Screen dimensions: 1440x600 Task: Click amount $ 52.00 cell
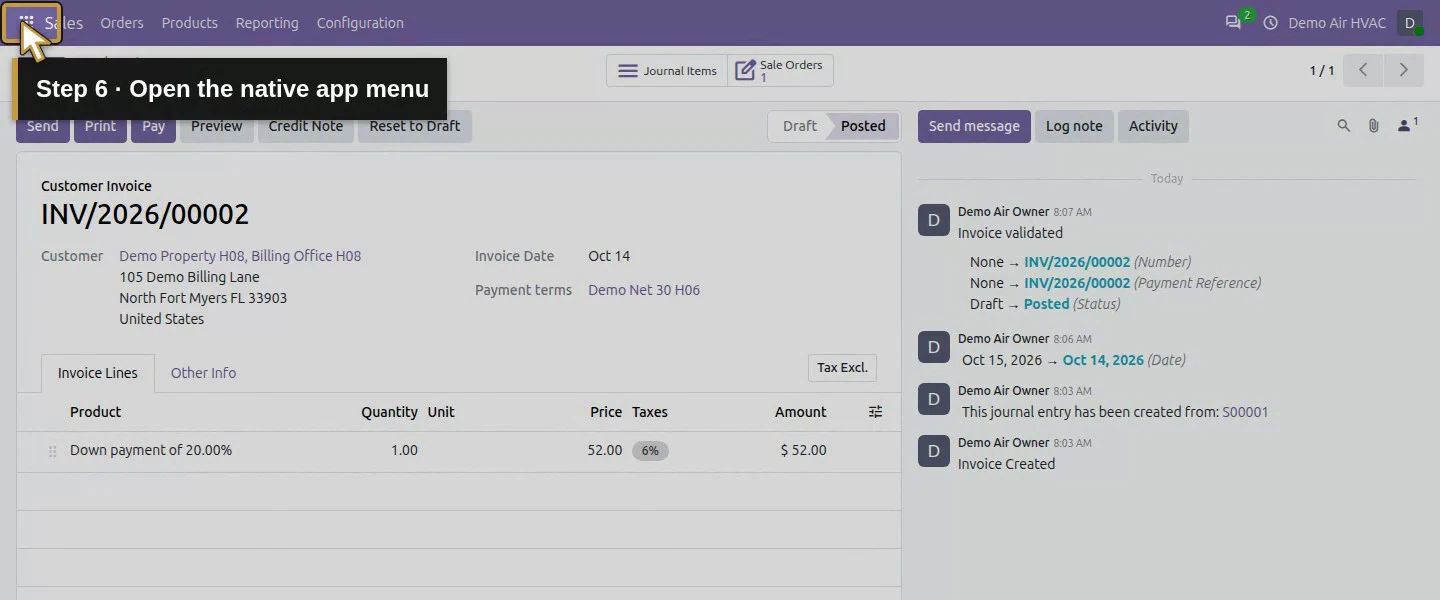tap(803, 451)
